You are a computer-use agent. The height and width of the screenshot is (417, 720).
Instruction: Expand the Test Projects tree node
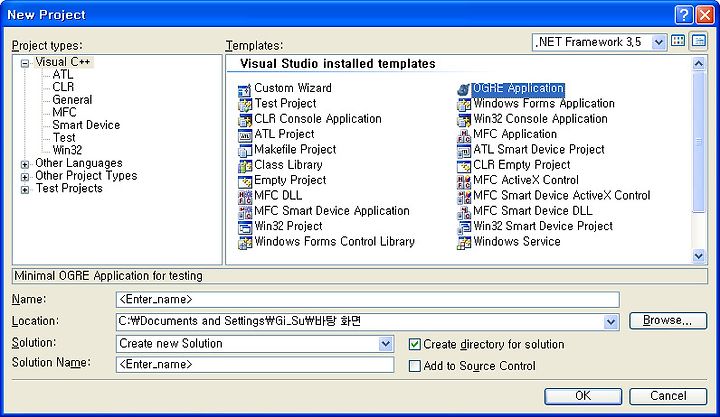[25, 189]
